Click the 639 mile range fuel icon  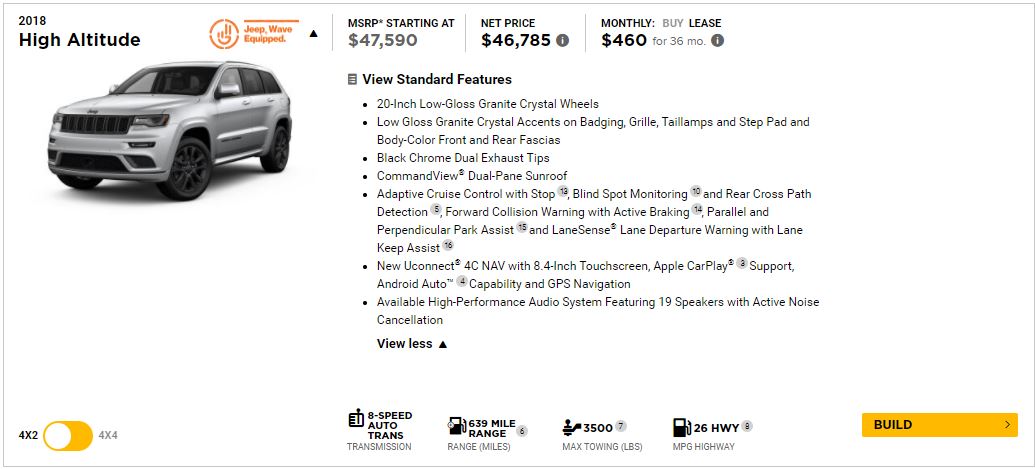click(457, 427)
